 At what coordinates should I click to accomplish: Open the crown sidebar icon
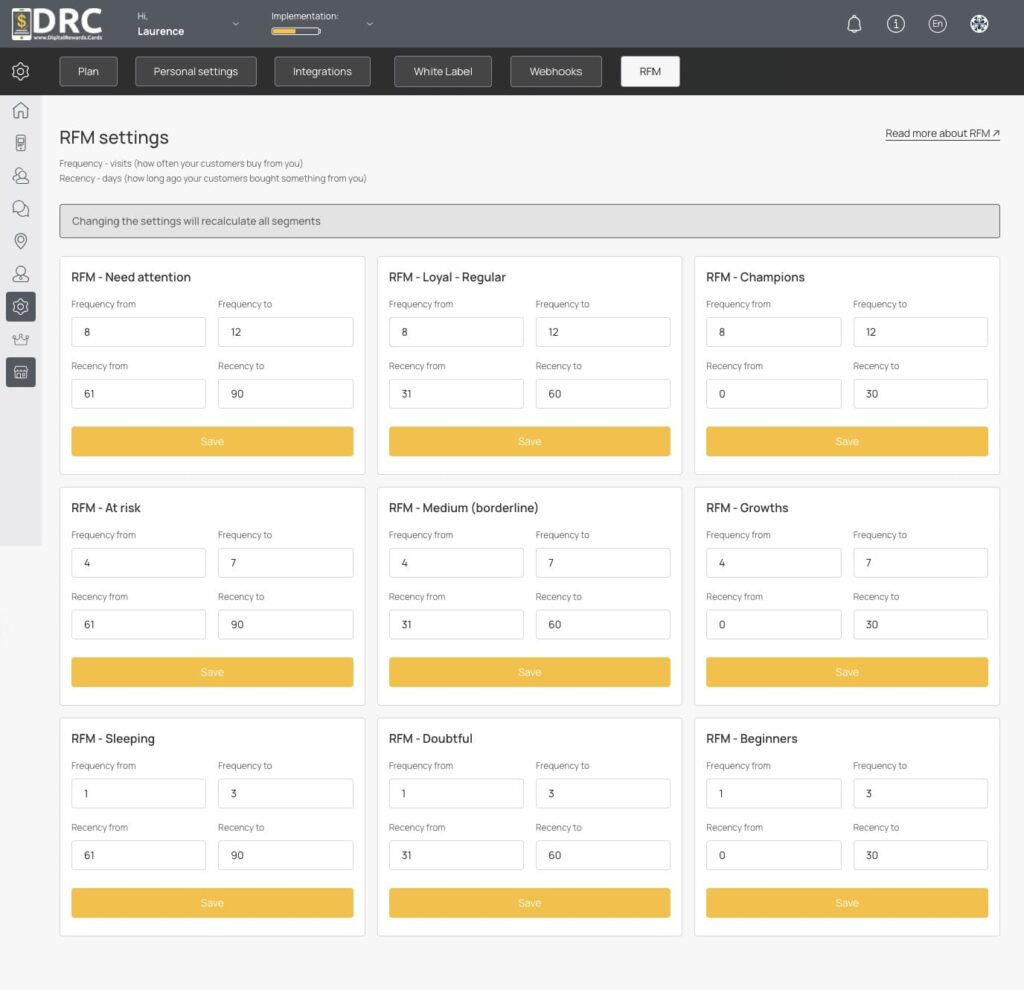[x=21, y=339]
